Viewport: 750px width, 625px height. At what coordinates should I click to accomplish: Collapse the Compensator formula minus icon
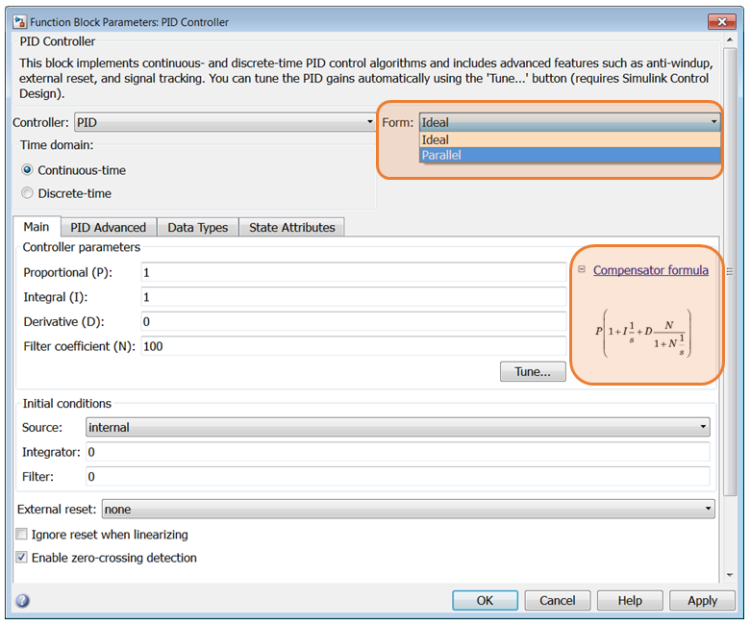(x=582, y=269)
